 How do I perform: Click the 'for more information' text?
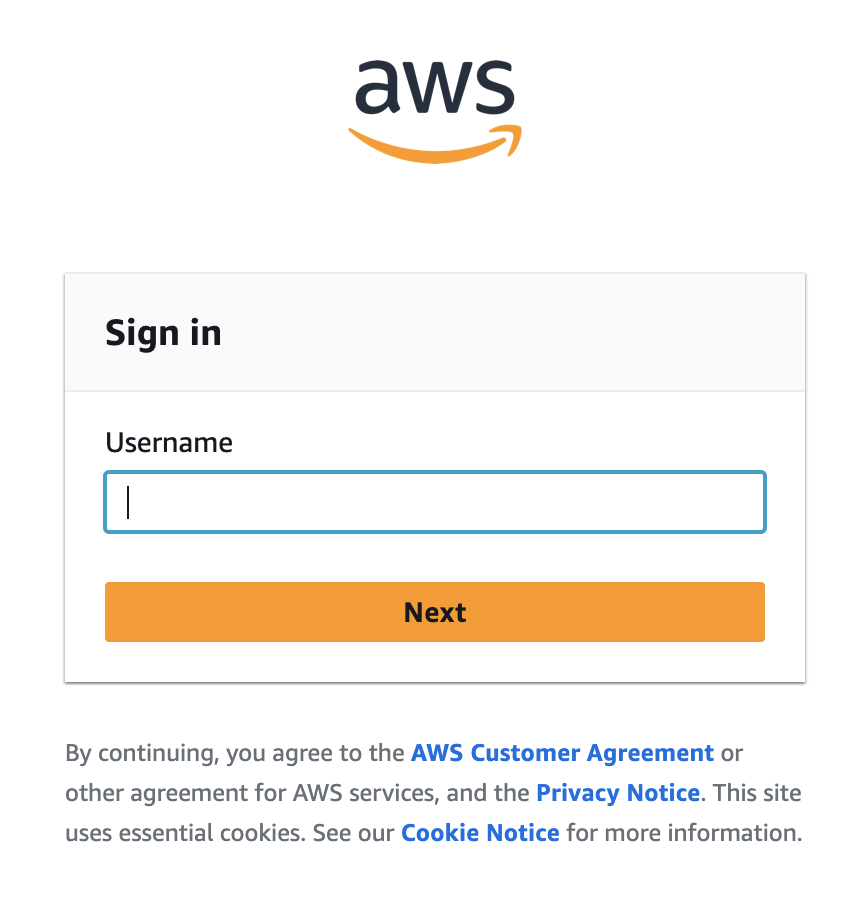pos(684,833)
